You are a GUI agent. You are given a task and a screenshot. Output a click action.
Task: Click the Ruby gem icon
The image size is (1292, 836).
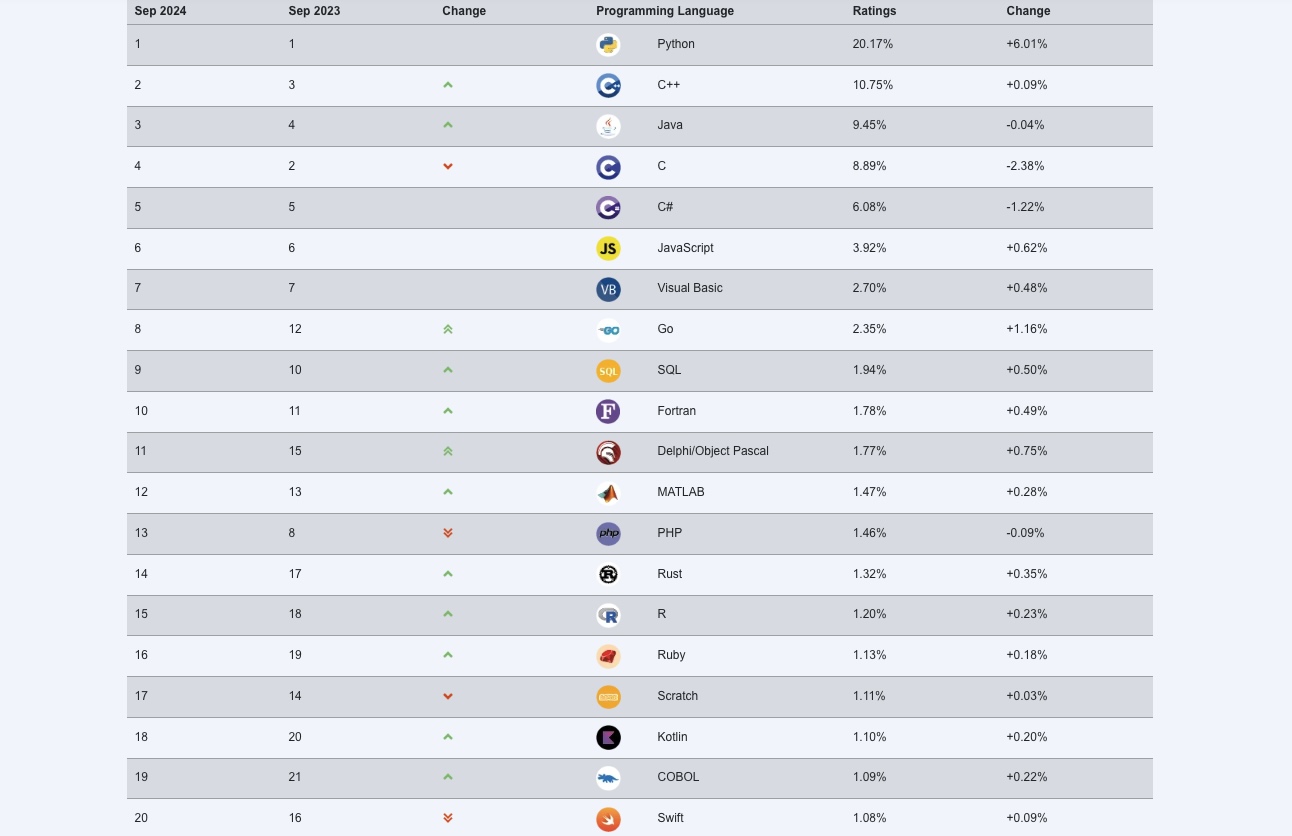[608, 656]
